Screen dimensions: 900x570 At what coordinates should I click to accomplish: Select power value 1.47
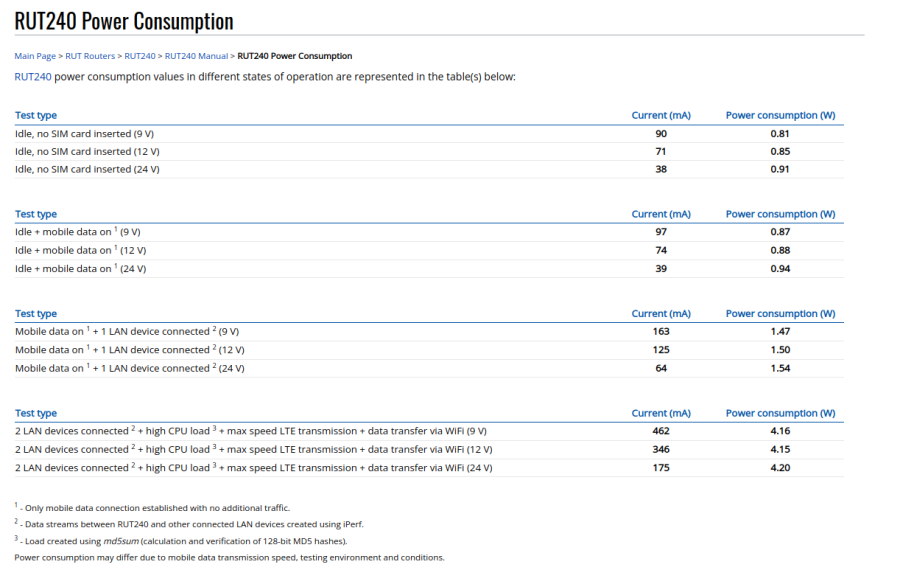coord(780,331)
